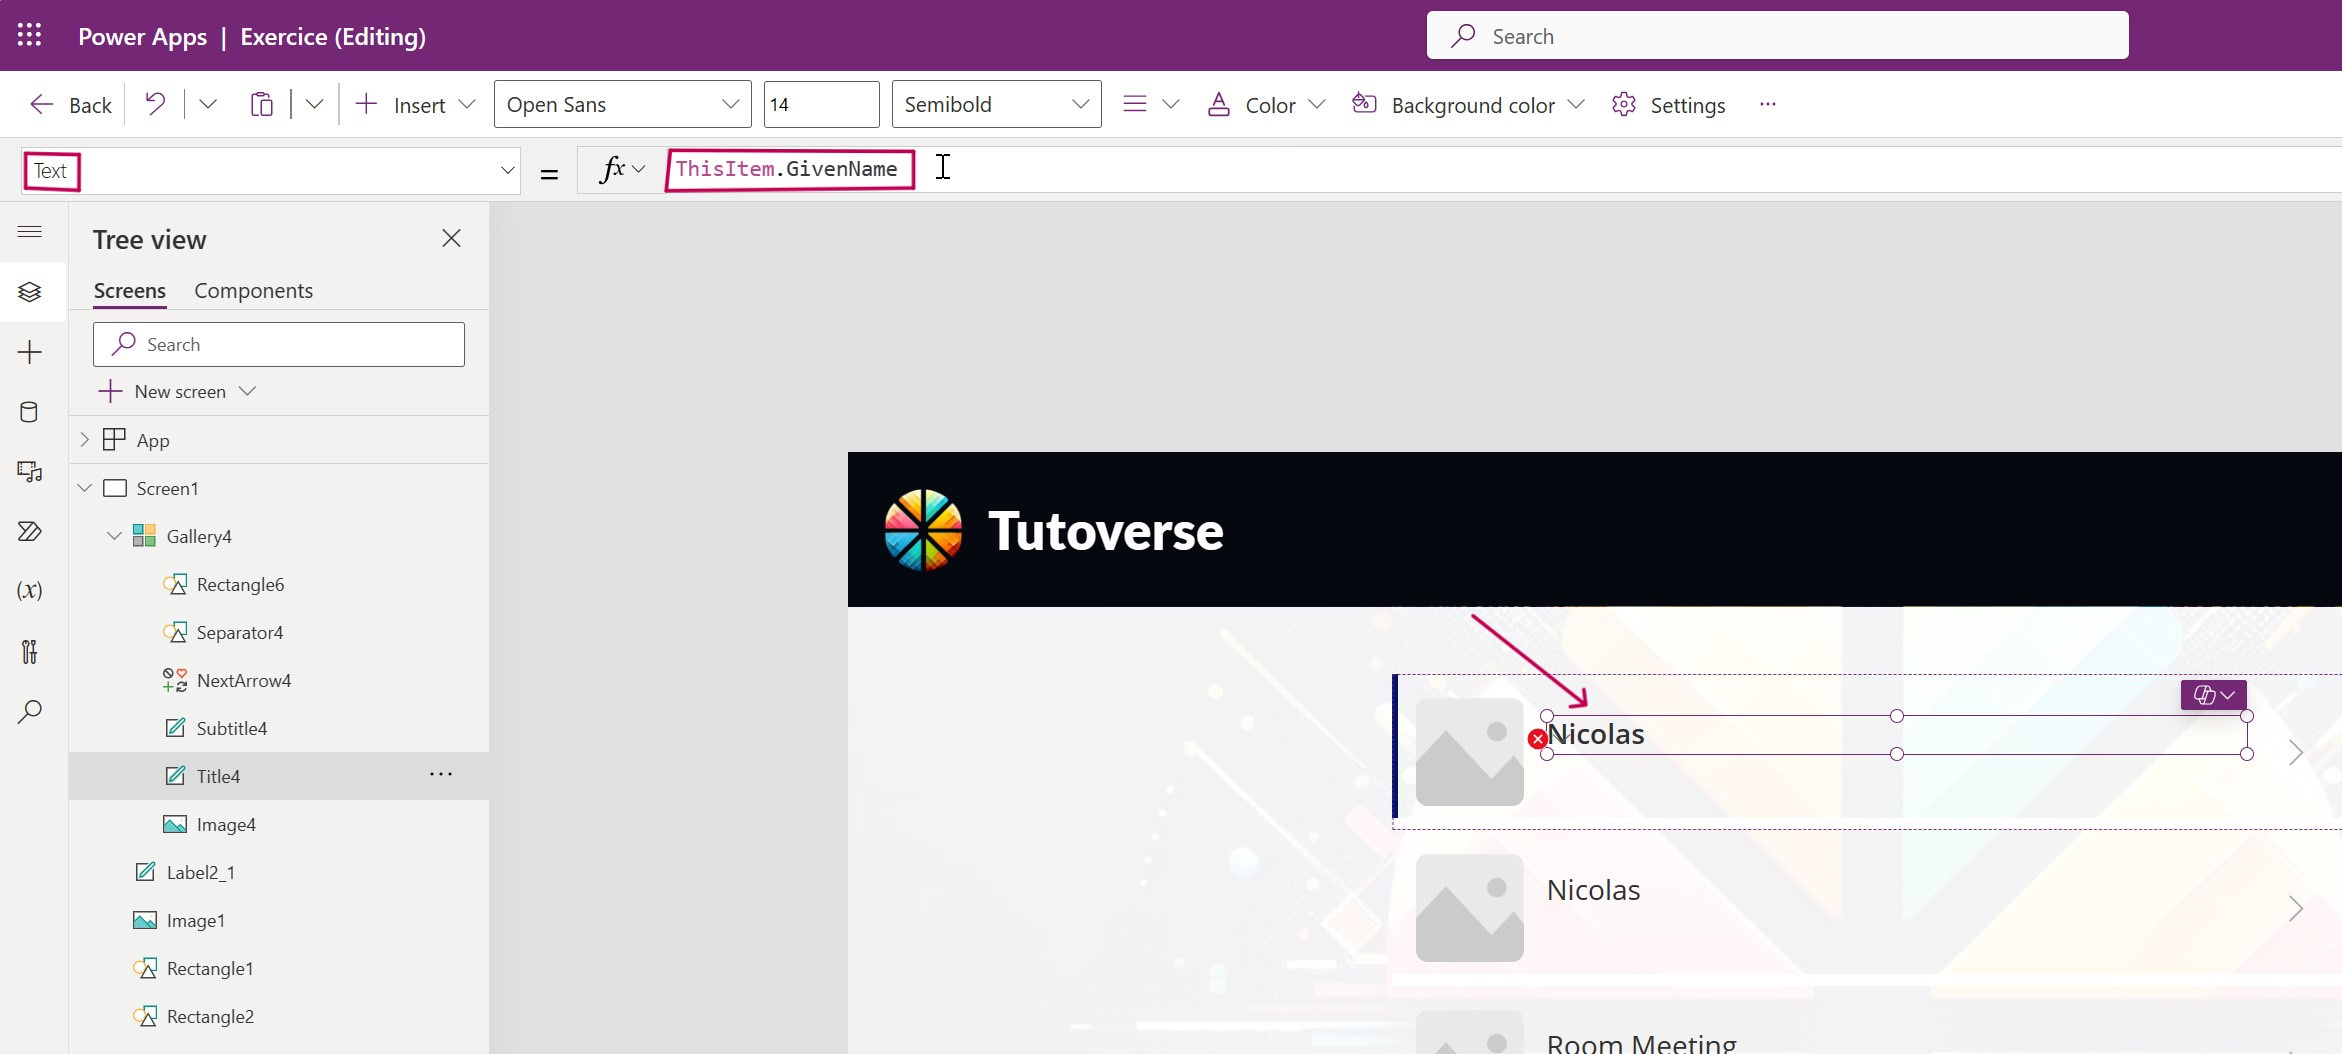Open the Power Automate icon in left rail
Screen dimensions: 2342x1054
30,531
